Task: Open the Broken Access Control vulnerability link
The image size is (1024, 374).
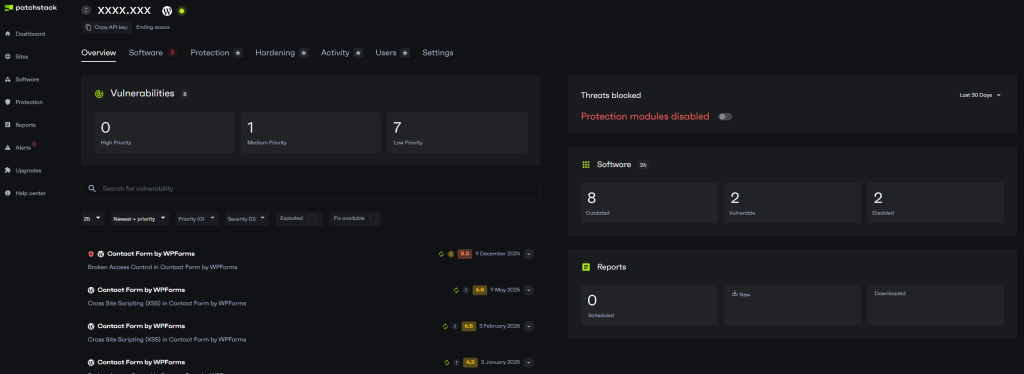Action: click(163, 267)
